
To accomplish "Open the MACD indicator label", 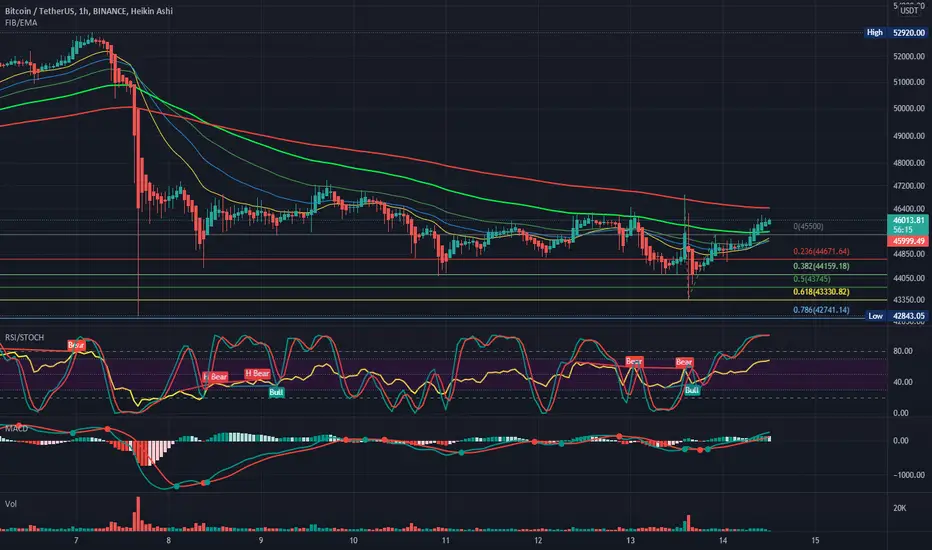I will (17, 428).
